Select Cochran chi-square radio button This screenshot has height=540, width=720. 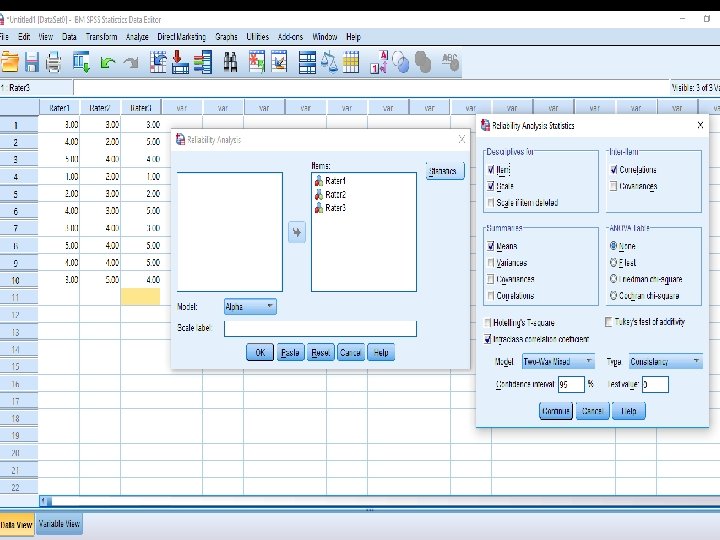coord(613,295)
